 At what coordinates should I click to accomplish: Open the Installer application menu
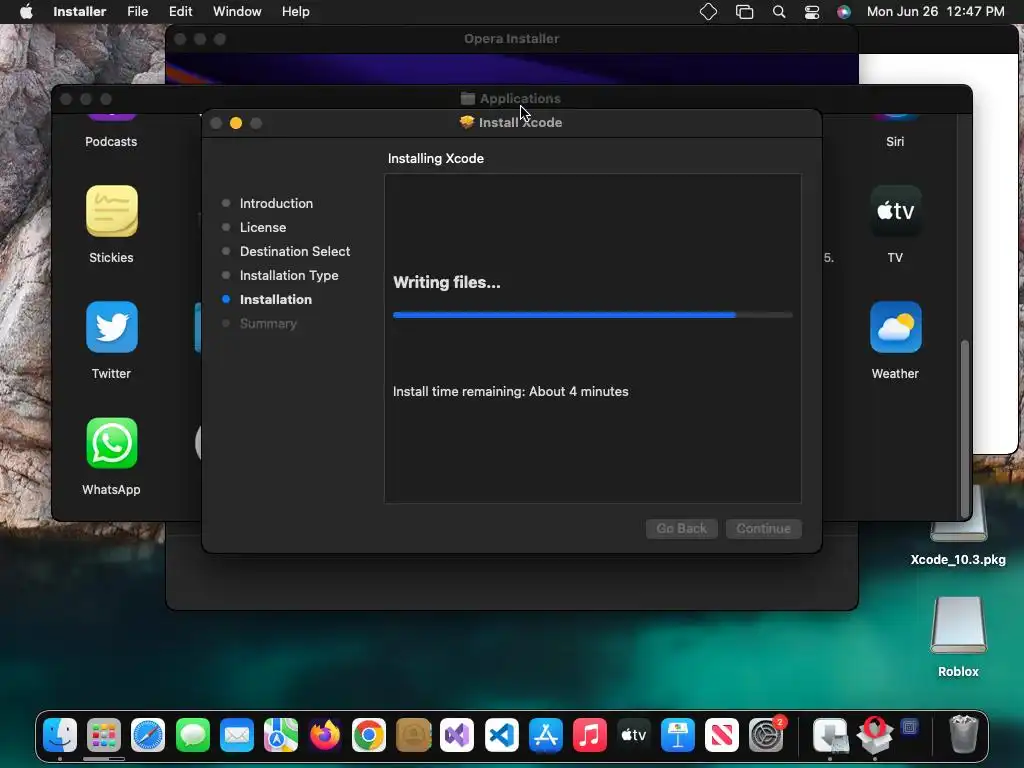pyautogui.click(x=80, y=12)
